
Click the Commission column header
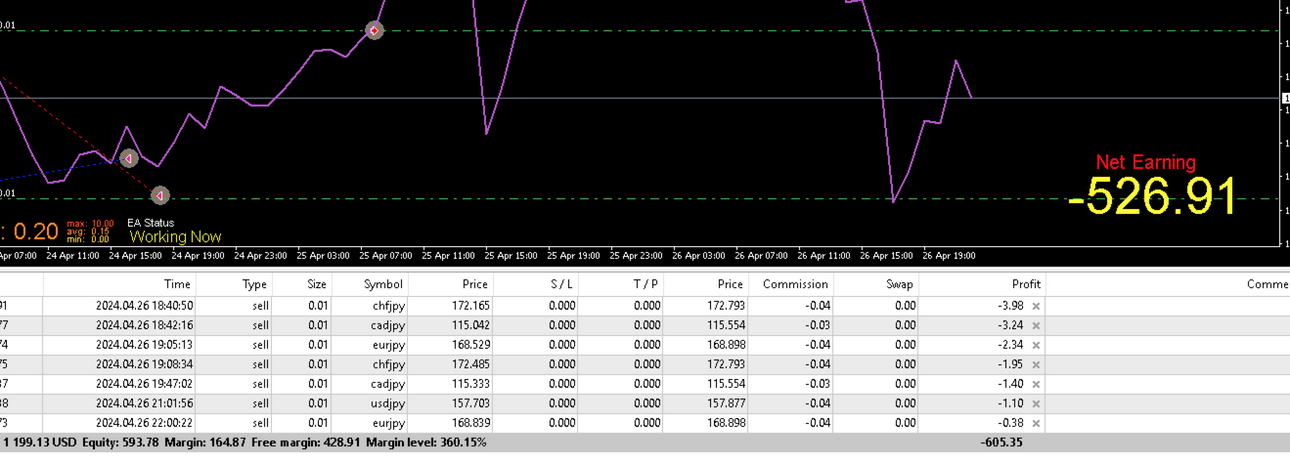[x=791, y=285]
